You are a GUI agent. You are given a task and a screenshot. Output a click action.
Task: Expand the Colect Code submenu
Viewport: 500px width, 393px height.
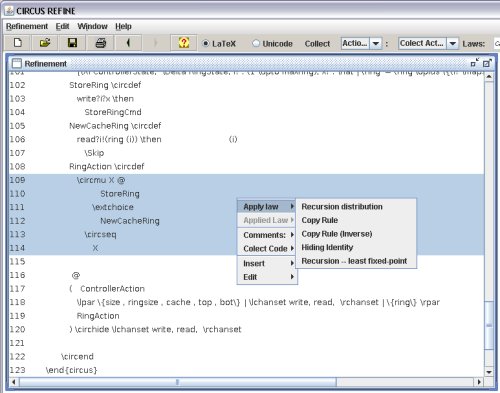tap(267, 249)
